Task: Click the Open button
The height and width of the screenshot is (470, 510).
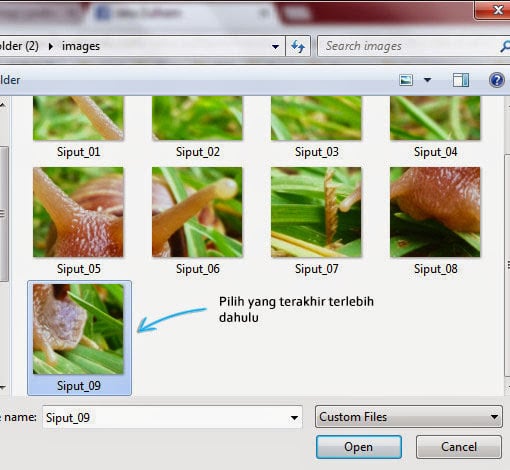Action: pyautogui.click(x=359, y=447)
